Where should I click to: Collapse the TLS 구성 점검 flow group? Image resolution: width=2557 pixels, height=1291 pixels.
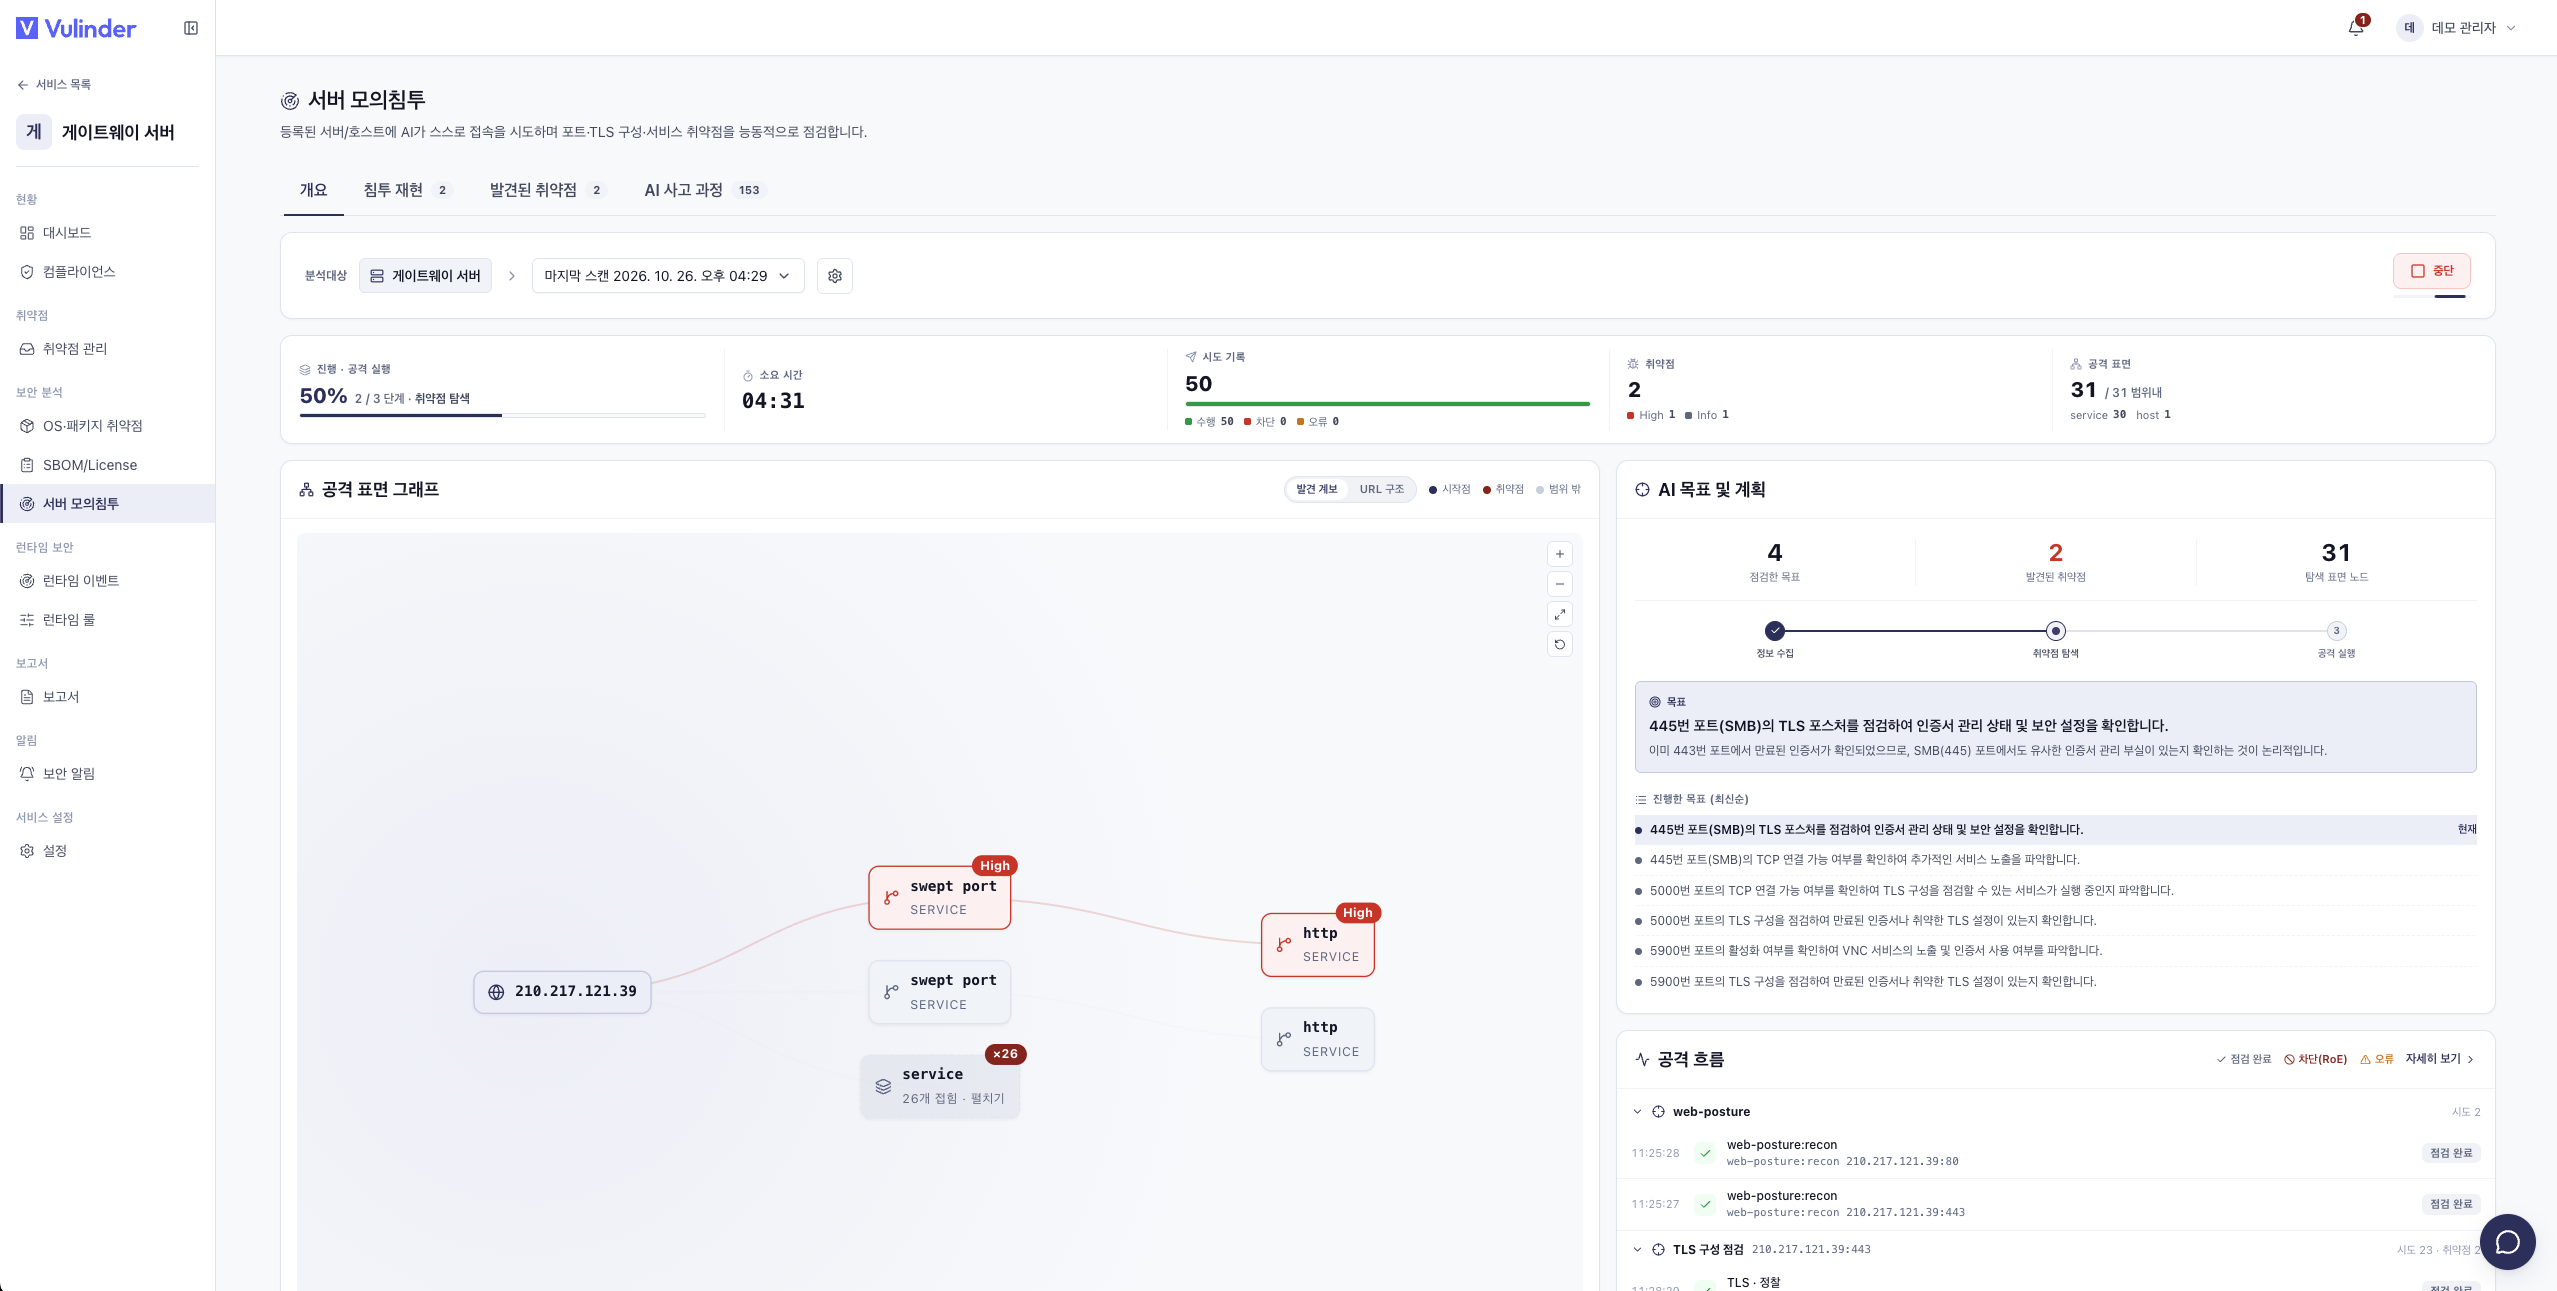point(1637,1250)
